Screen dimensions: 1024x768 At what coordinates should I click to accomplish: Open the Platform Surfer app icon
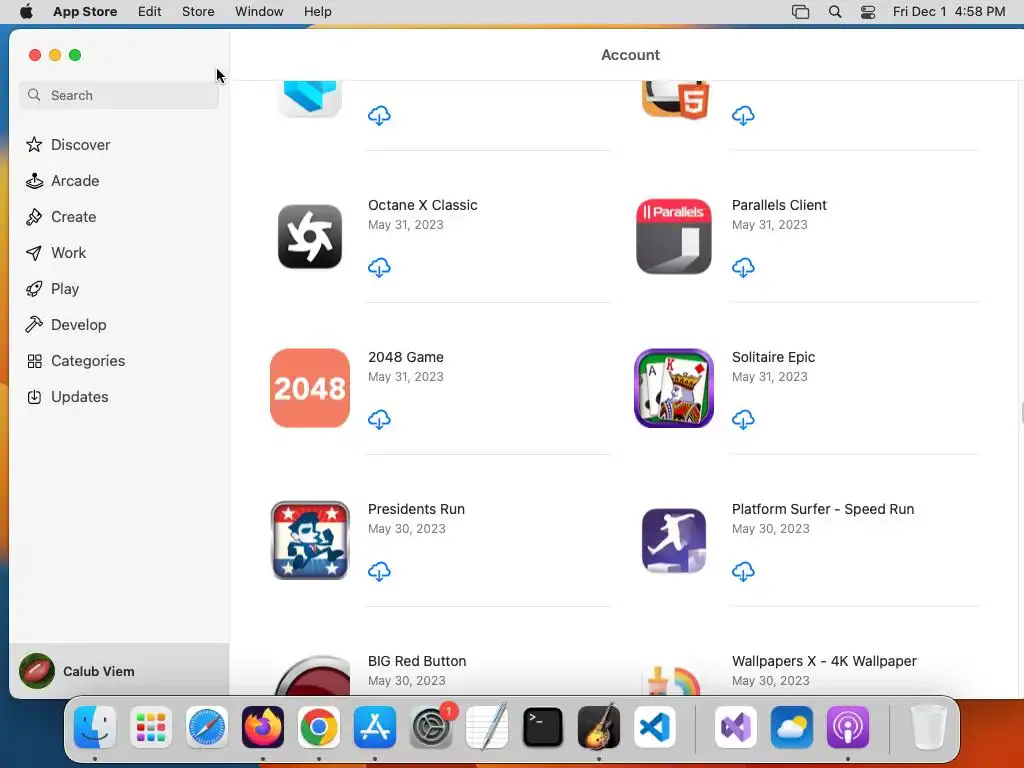click(x=673, y=540)
